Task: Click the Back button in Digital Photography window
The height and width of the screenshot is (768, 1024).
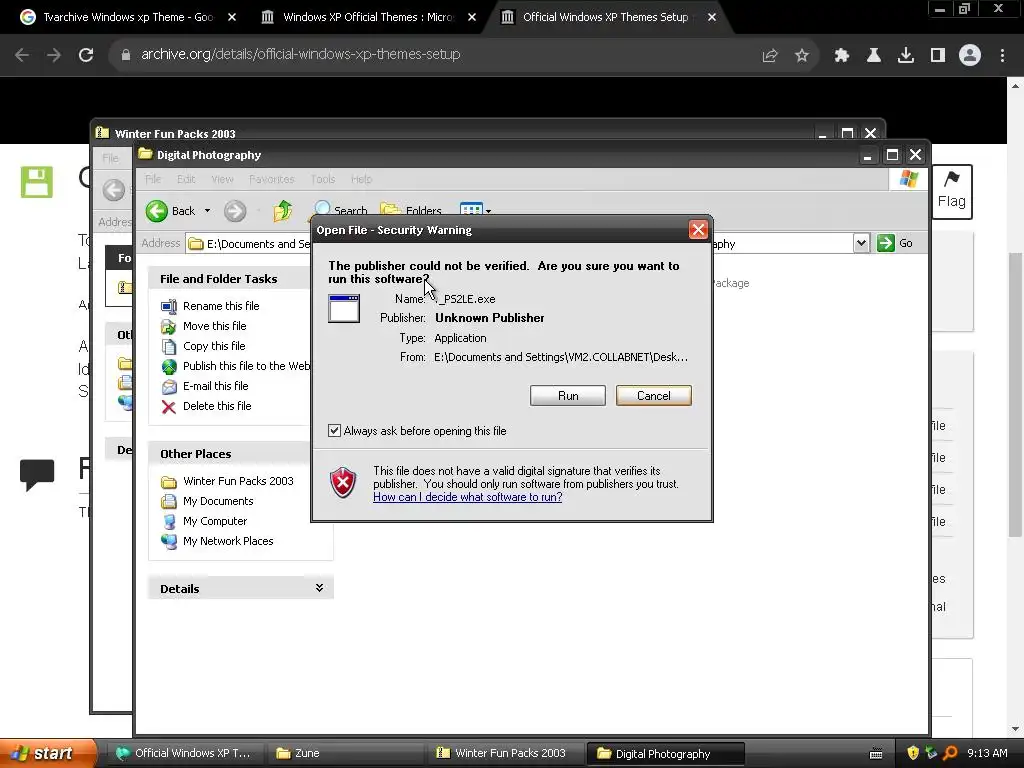Action: pos(170,211)
